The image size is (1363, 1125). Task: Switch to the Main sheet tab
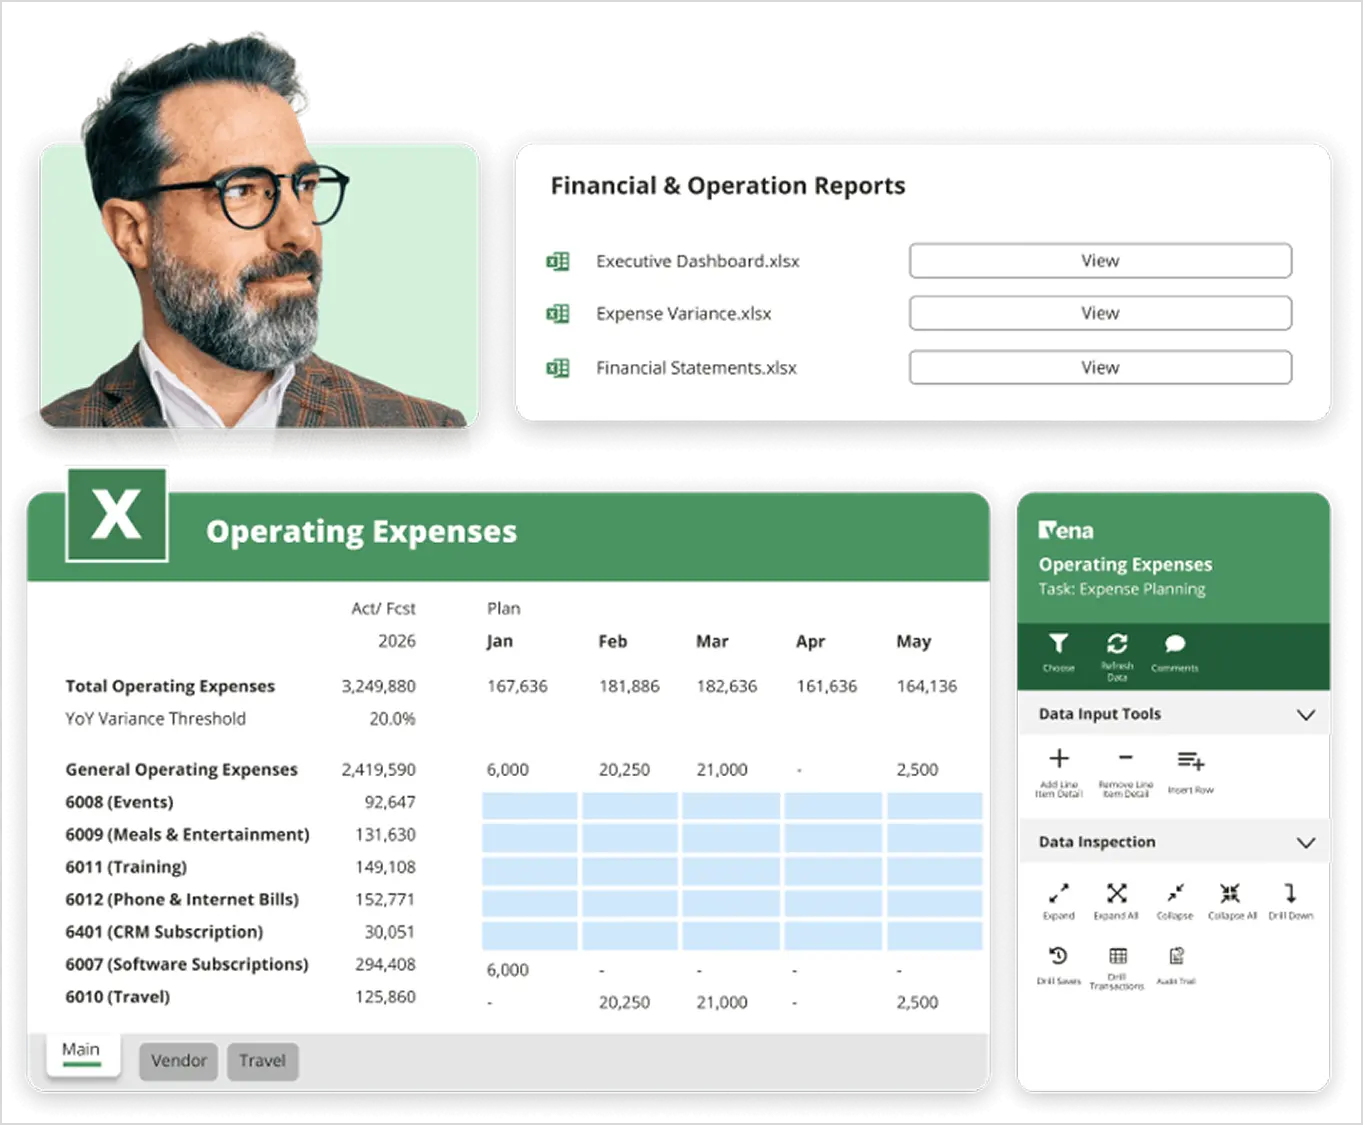pyautogui.click(x=81, y=1053)
